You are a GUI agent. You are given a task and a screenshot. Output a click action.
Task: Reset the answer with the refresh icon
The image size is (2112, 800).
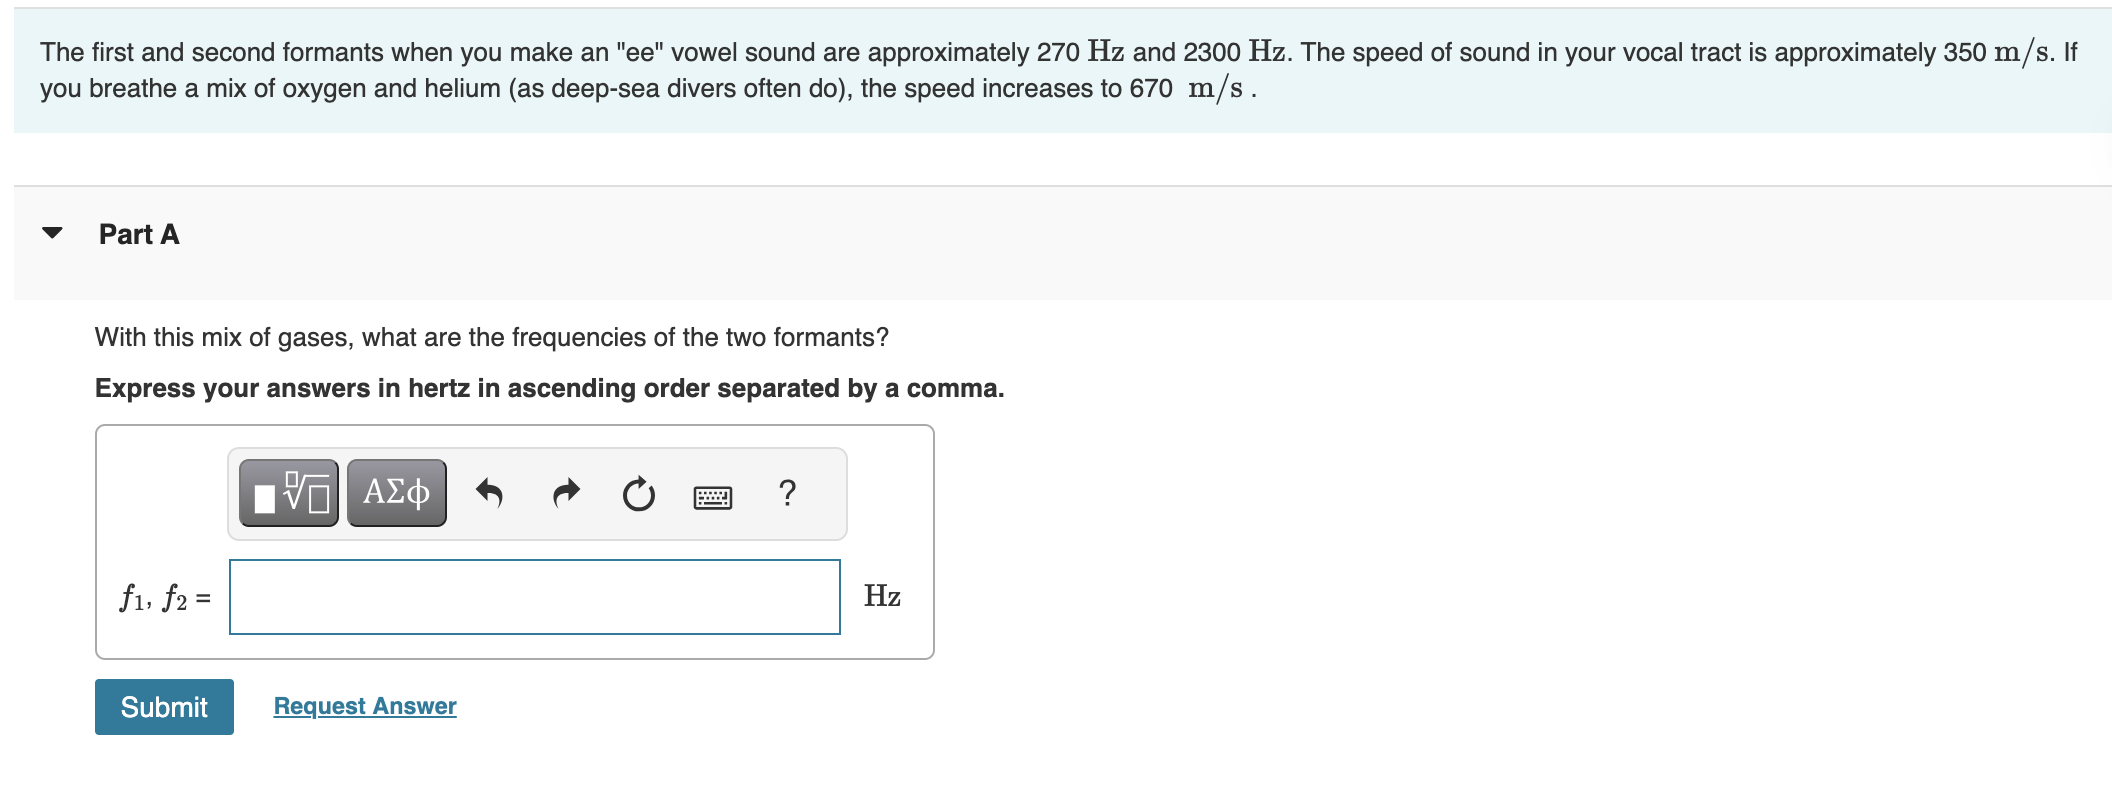point(639,492)
